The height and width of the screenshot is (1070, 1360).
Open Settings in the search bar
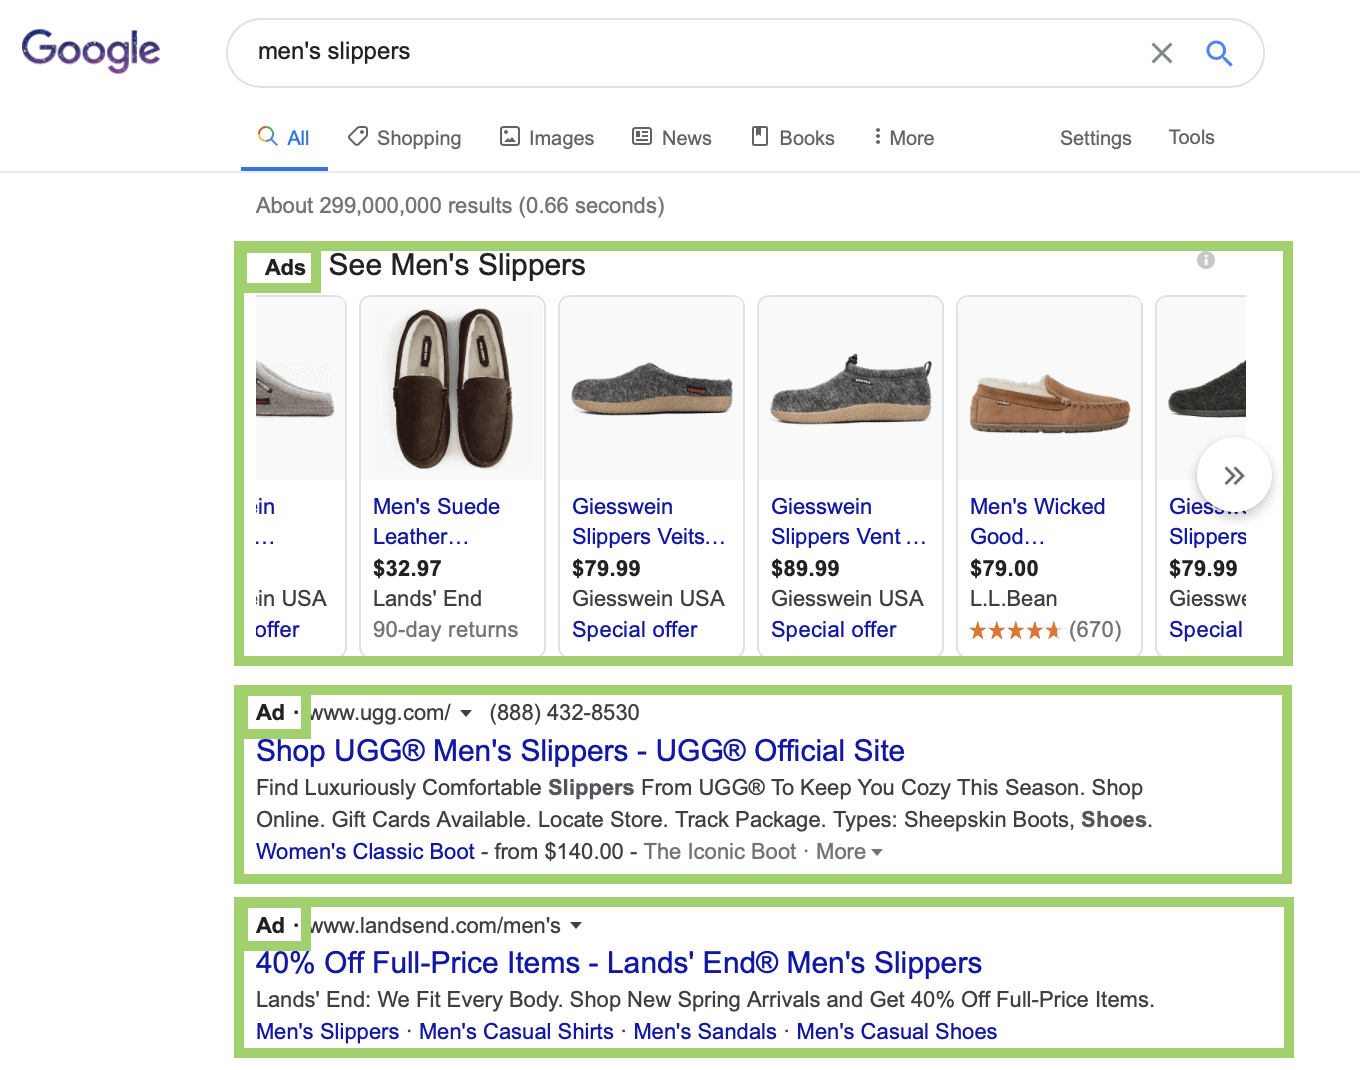tap(1095, 138)
